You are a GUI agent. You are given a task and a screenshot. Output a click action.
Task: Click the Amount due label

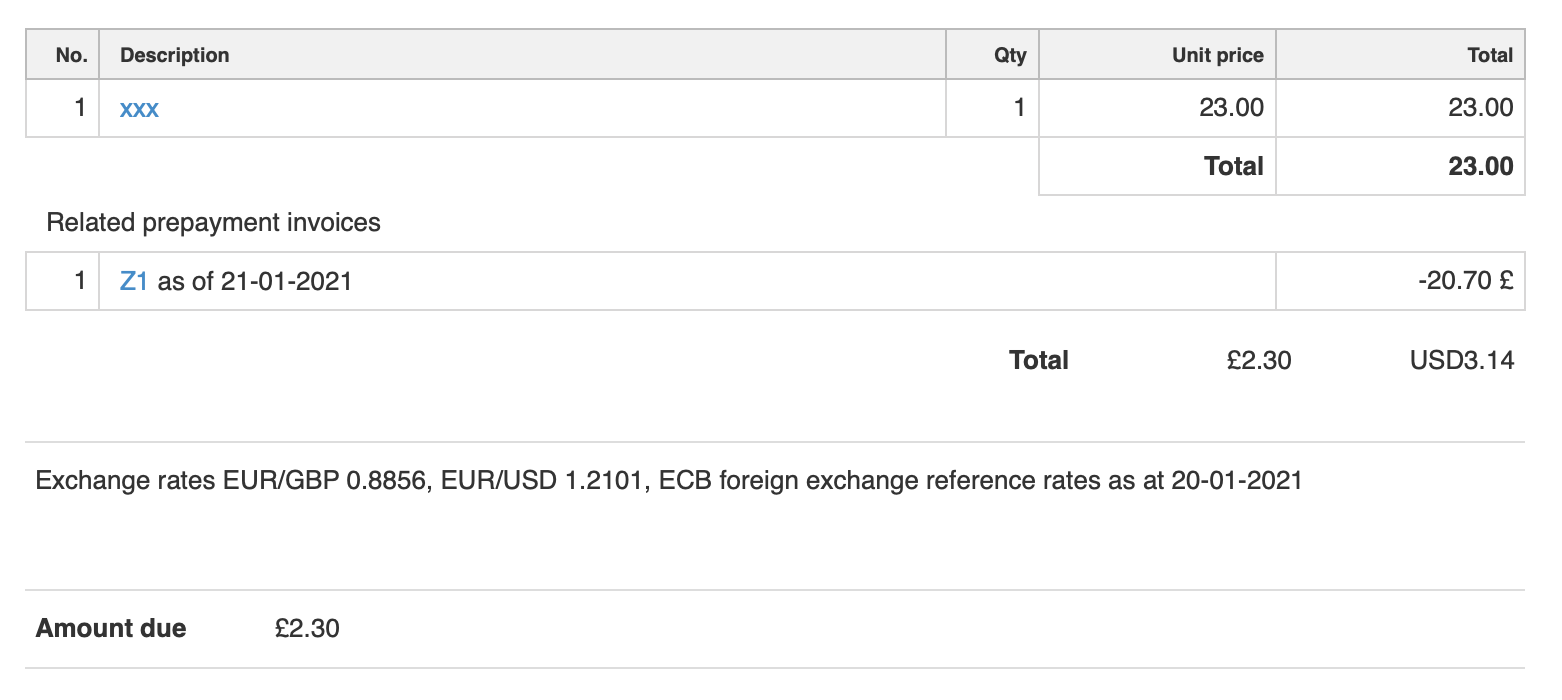click(x=111, y=629)
